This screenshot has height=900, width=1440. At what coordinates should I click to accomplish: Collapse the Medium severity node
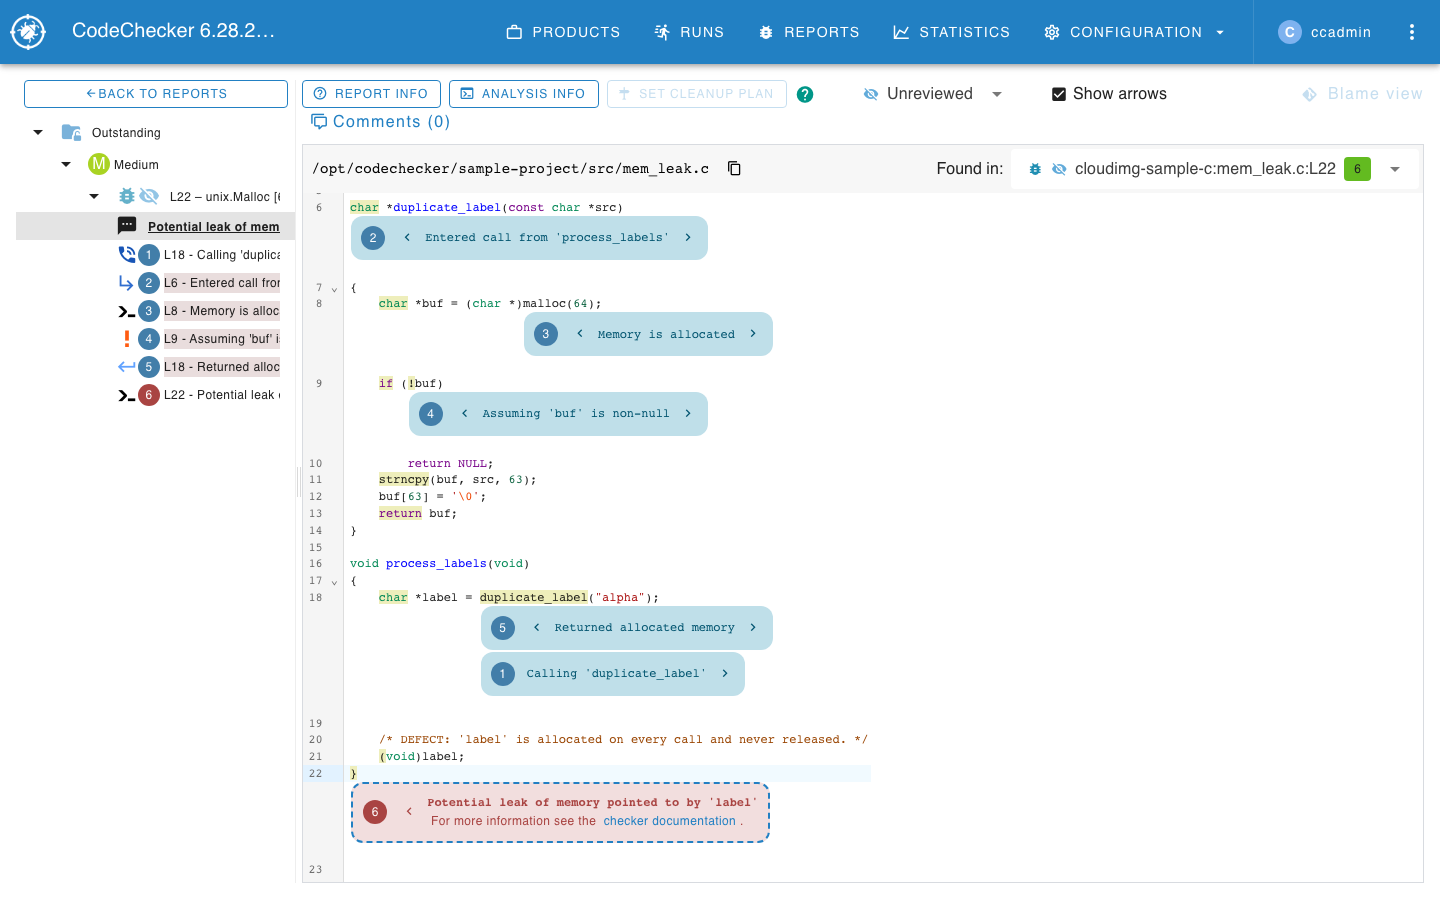click(x=66, y=164)
